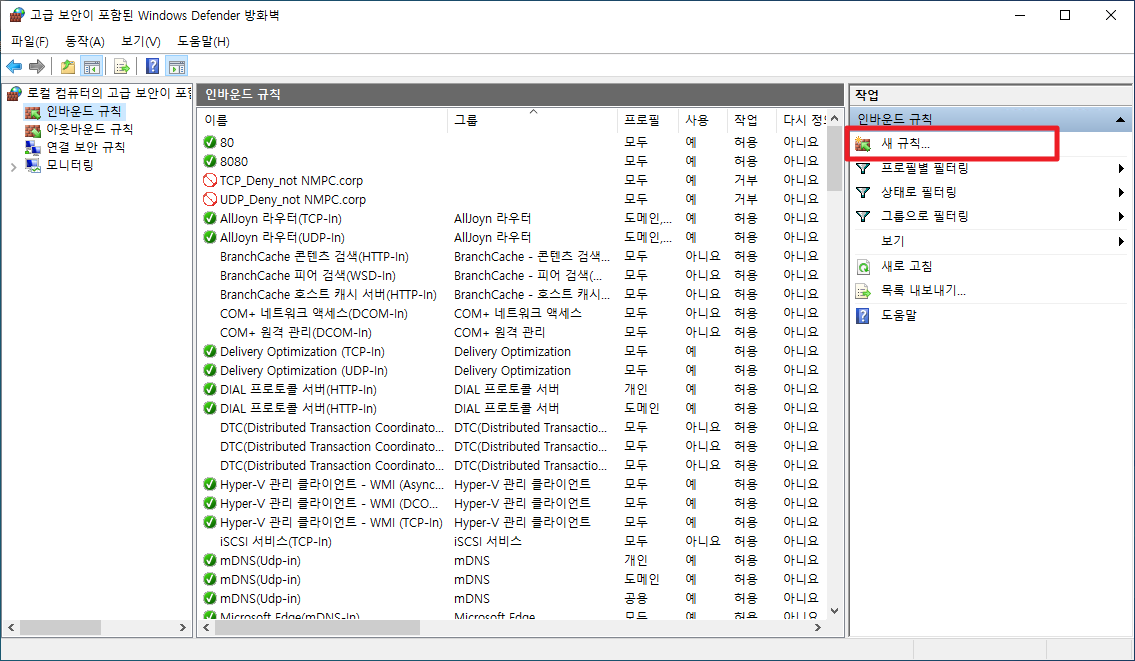Expand the 모니터링 tree node

click(13, 167)
